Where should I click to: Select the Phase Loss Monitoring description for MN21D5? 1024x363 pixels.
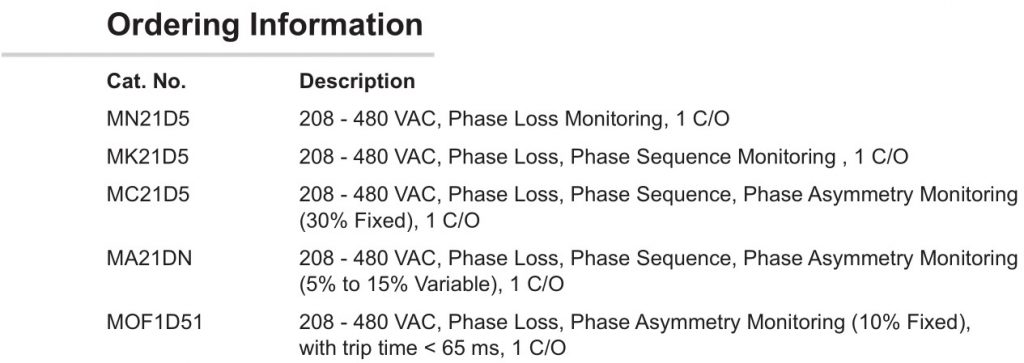point(514,119)
